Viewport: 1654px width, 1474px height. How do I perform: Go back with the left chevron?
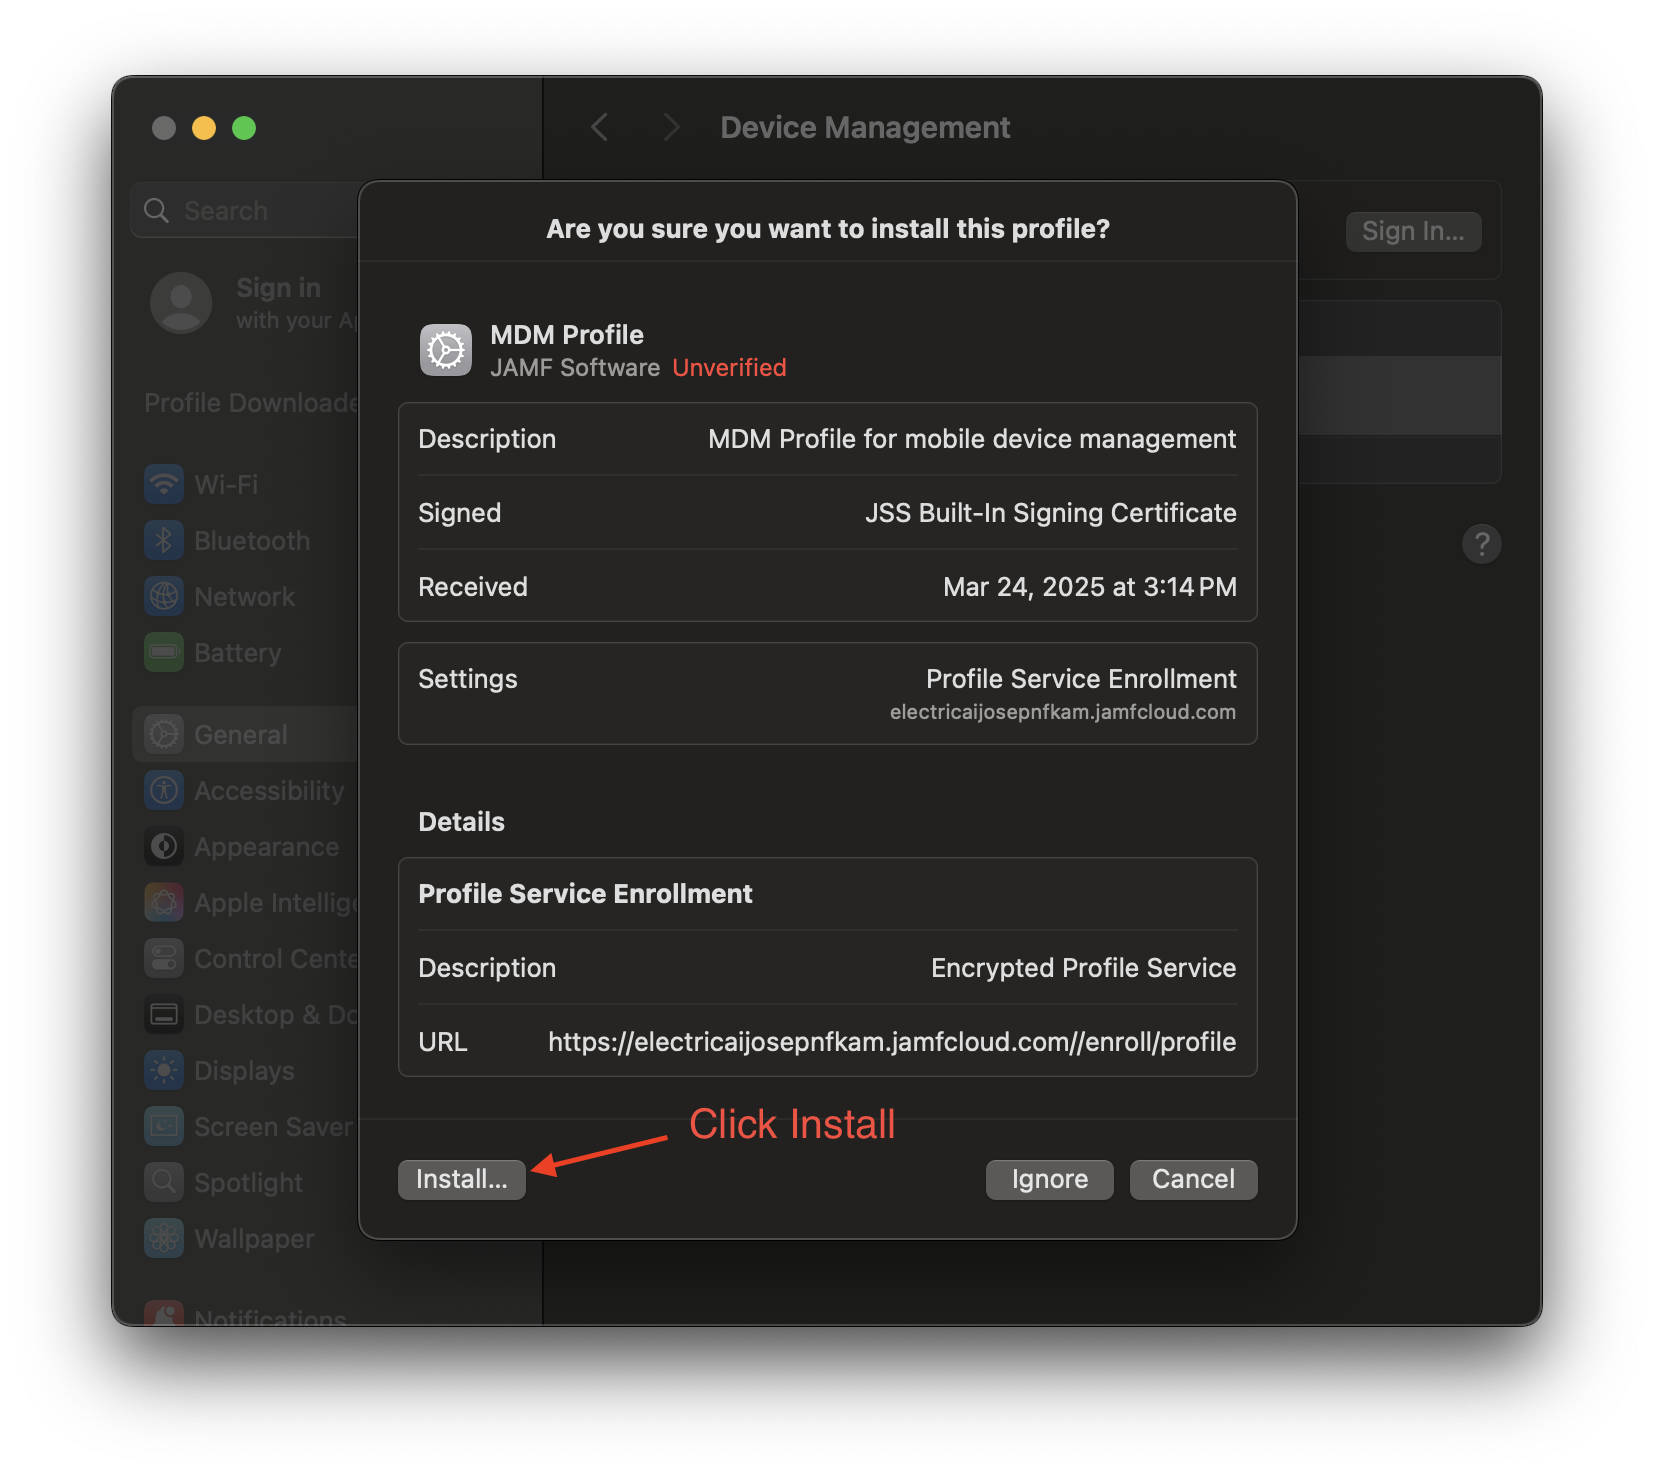pos(600,127)
